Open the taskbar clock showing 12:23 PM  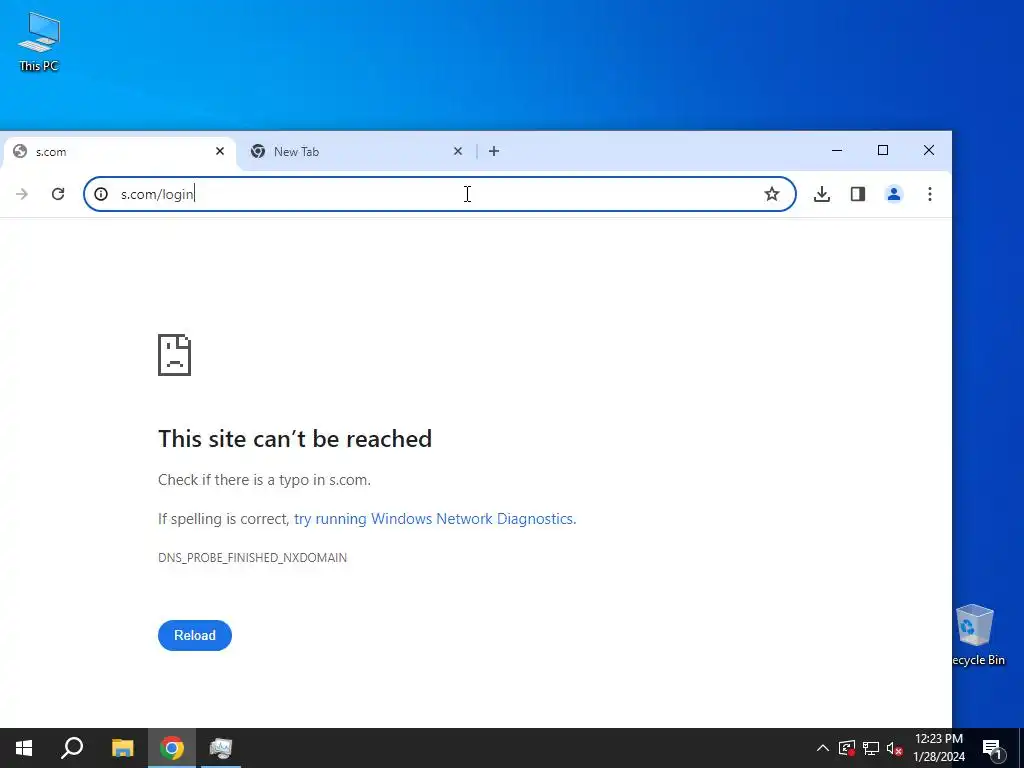tap(938, 748)
